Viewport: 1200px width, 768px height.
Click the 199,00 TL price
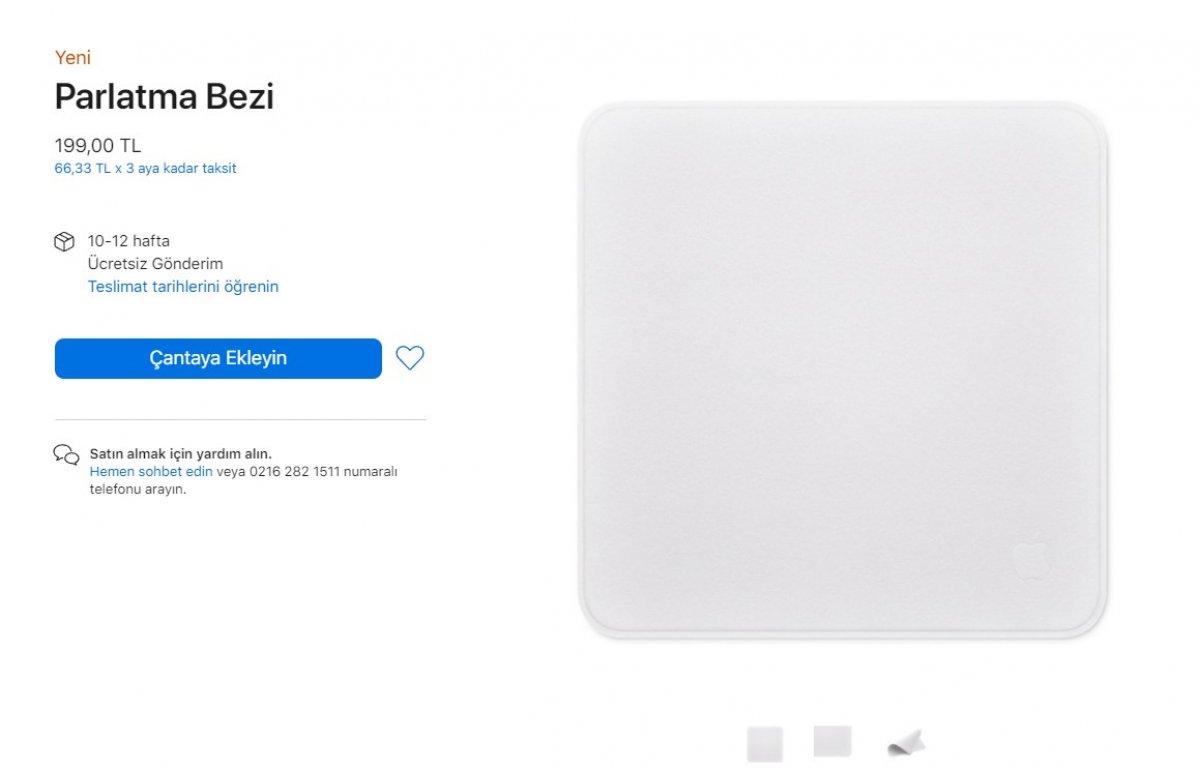pyautogui.click(x=97, y=145)
